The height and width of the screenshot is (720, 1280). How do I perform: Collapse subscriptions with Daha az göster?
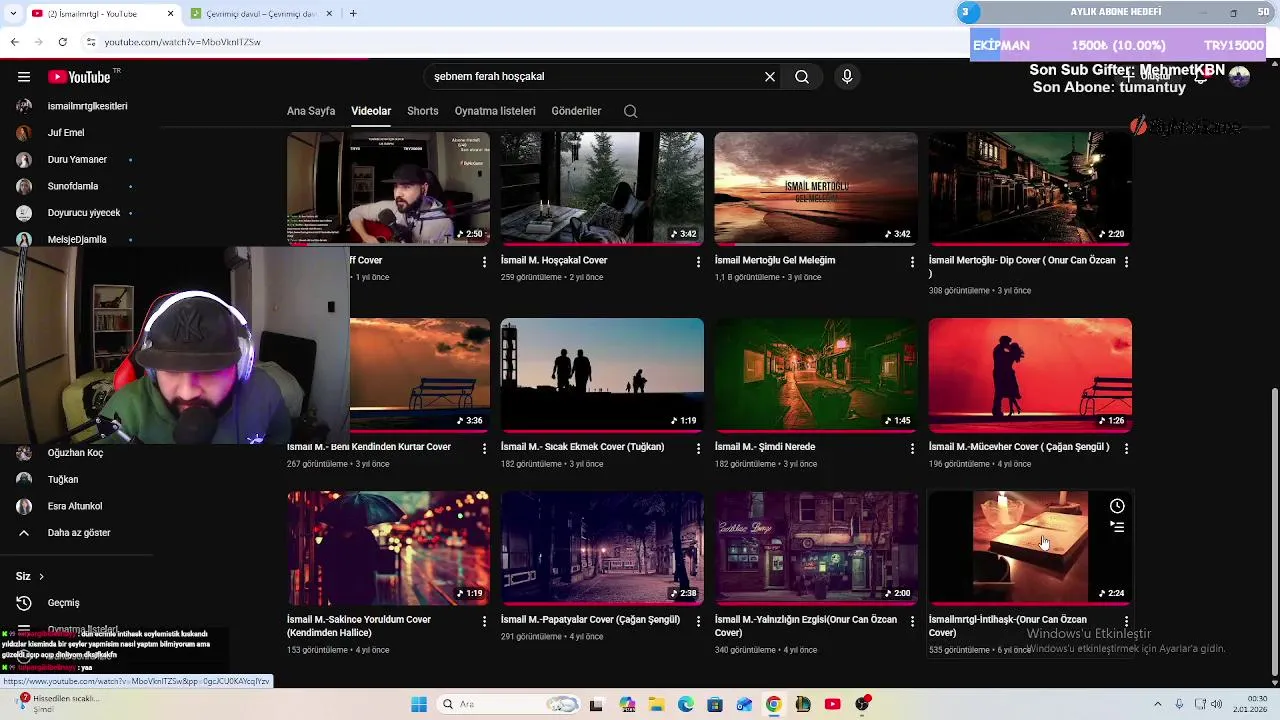(79, 533)
